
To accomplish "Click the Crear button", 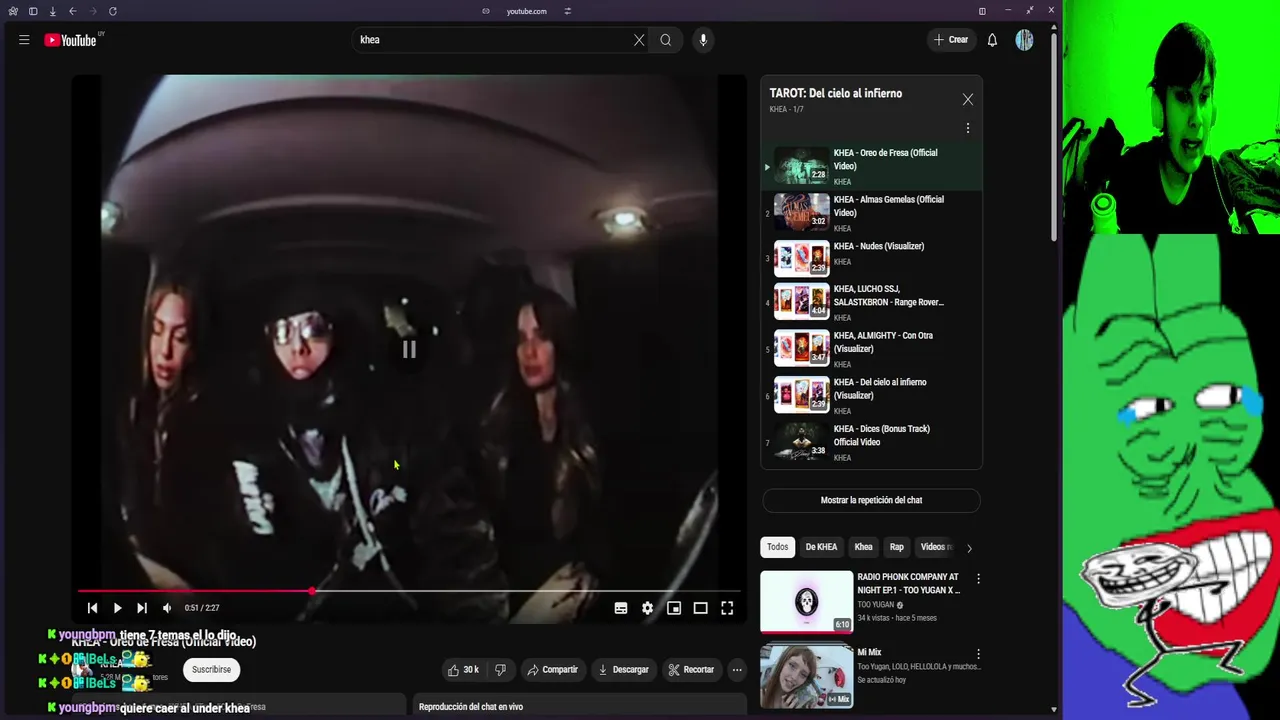I will [951, 40].
